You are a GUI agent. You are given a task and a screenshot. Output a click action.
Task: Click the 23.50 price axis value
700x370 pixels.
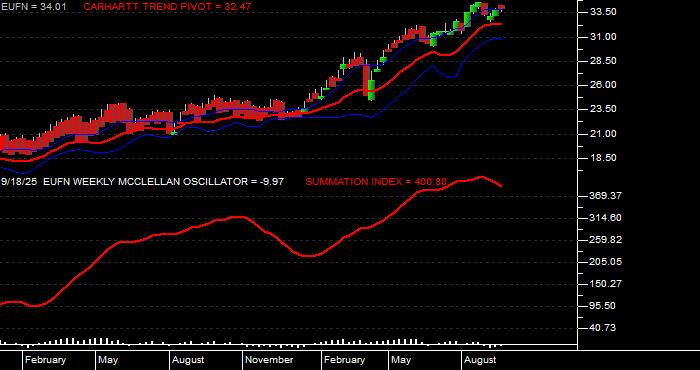(604, 109)
